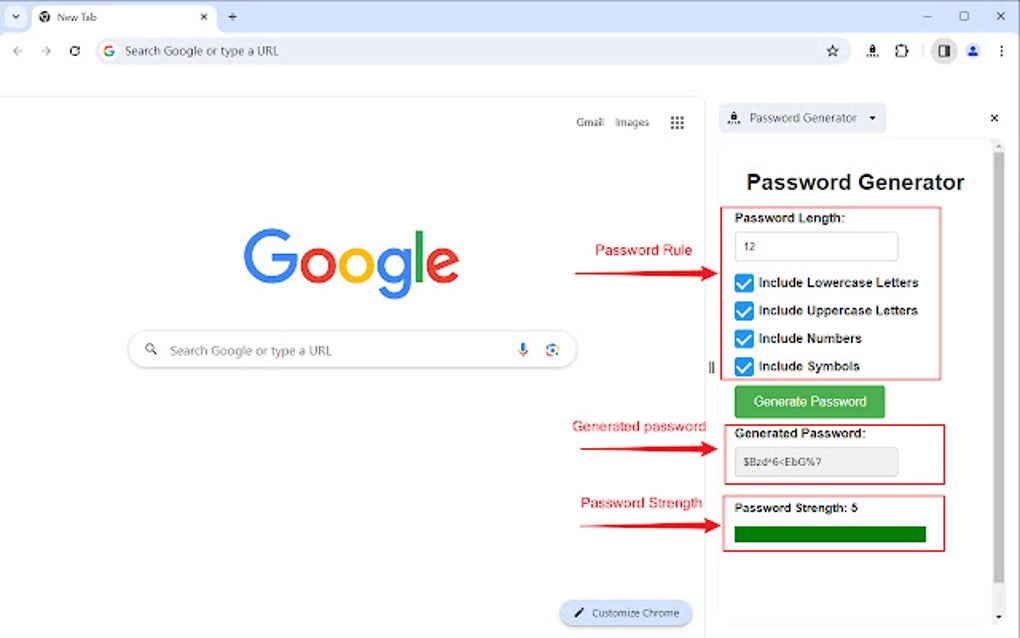Click the page reload icon
The image size is (1020, 638).
(x=75, y=50)
